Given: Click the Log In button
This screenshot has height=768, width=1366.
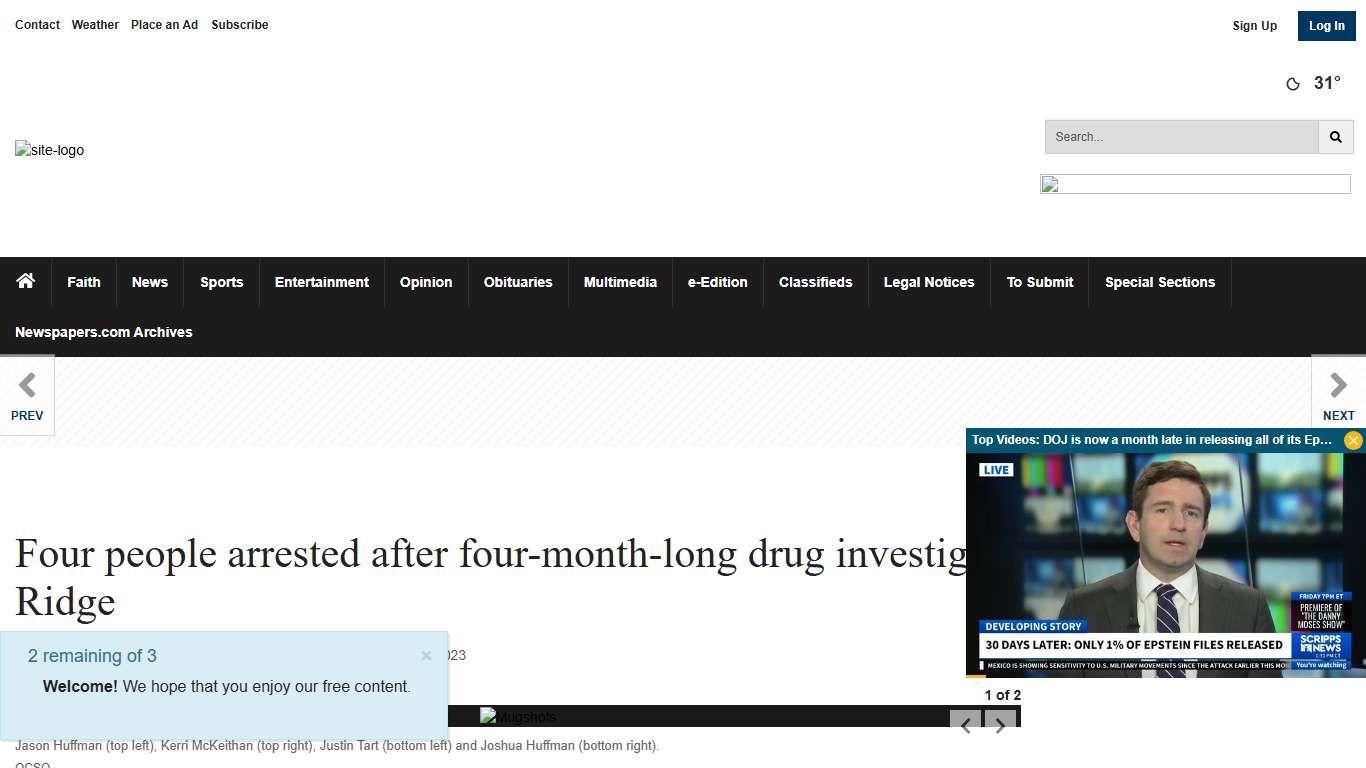Looking at the screenshot, I should pos(1326,26).
